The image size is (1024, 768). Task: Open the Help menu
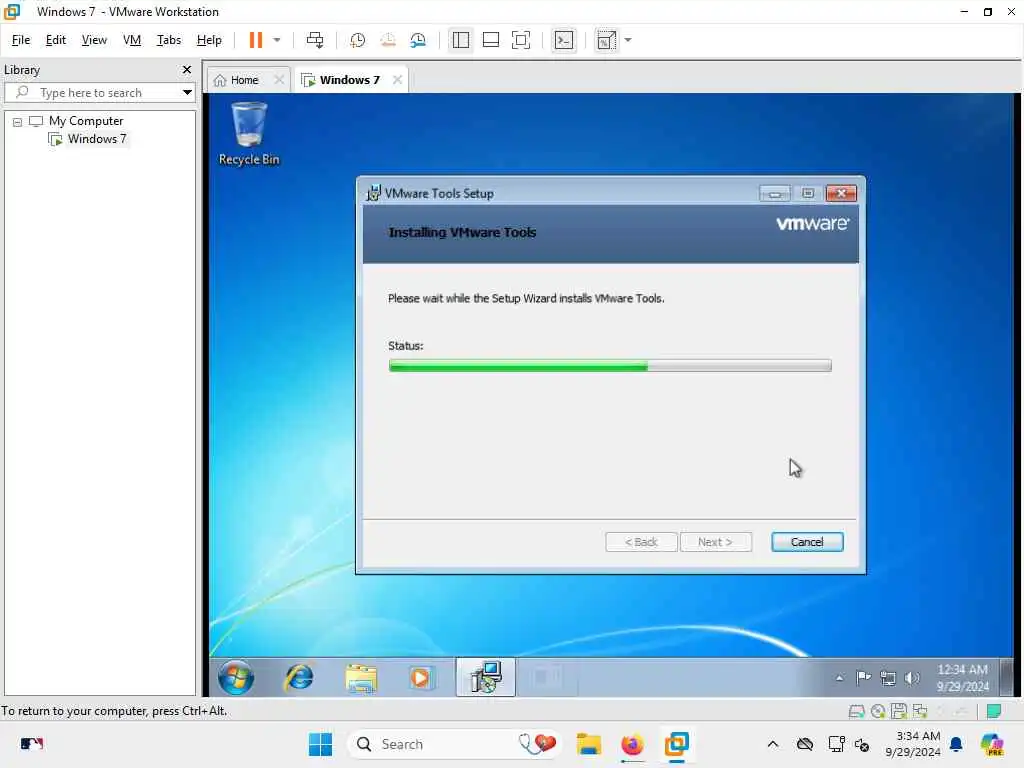(x=209, y=40)
